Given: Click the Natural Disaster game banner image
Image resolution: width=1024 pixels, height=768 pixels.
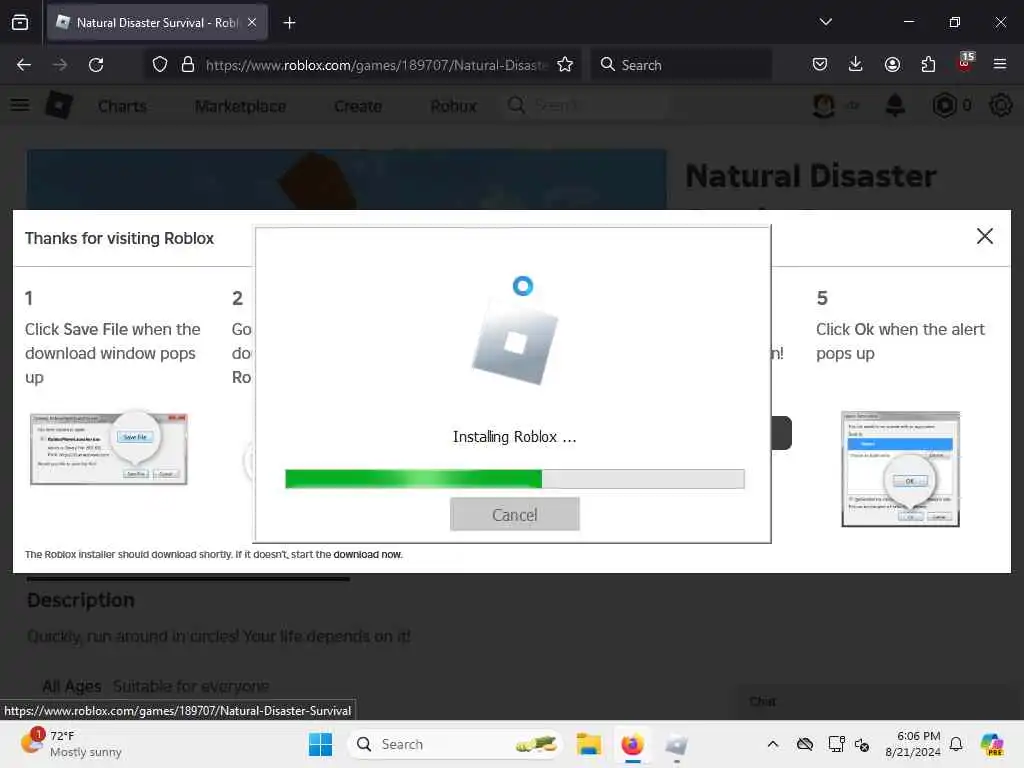Looking at the screenshot, I should 346,180.
